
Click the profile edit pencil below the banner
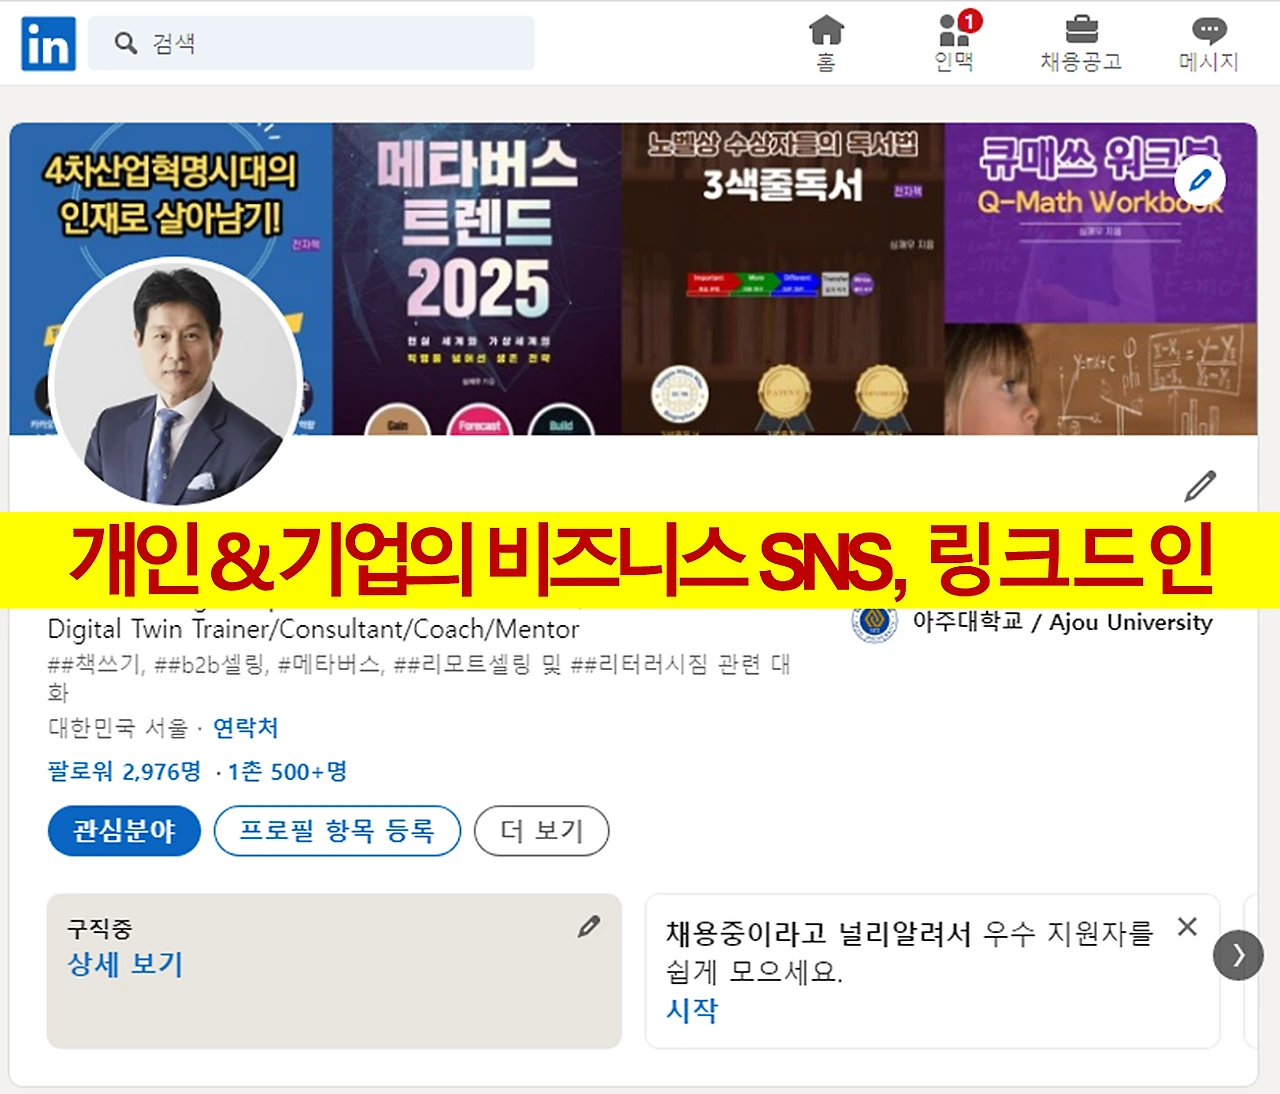[1200, 485]
